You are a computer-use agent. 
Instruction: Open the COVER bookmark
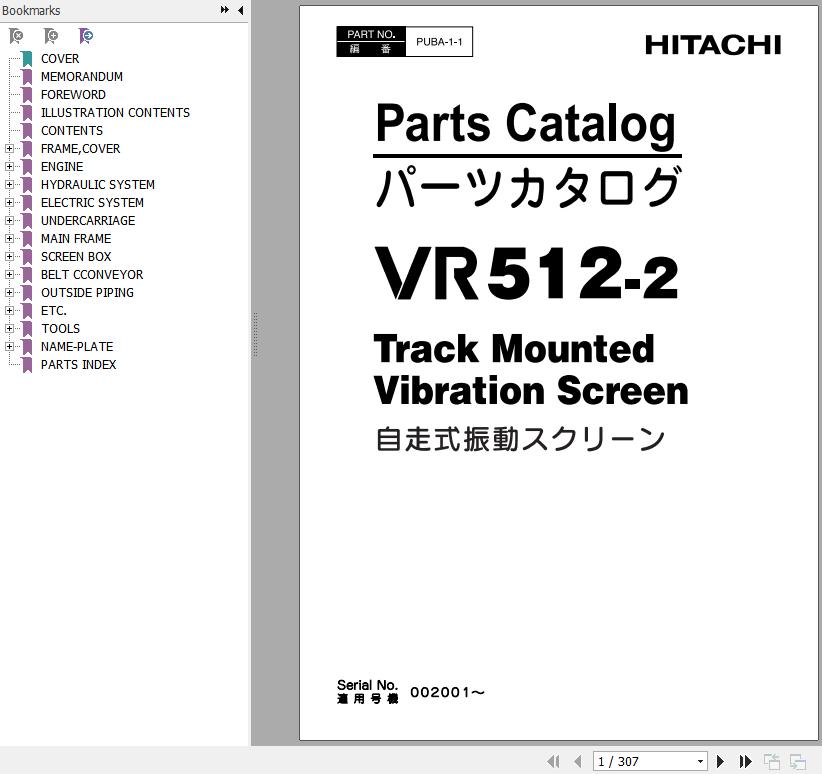(60, 59)
